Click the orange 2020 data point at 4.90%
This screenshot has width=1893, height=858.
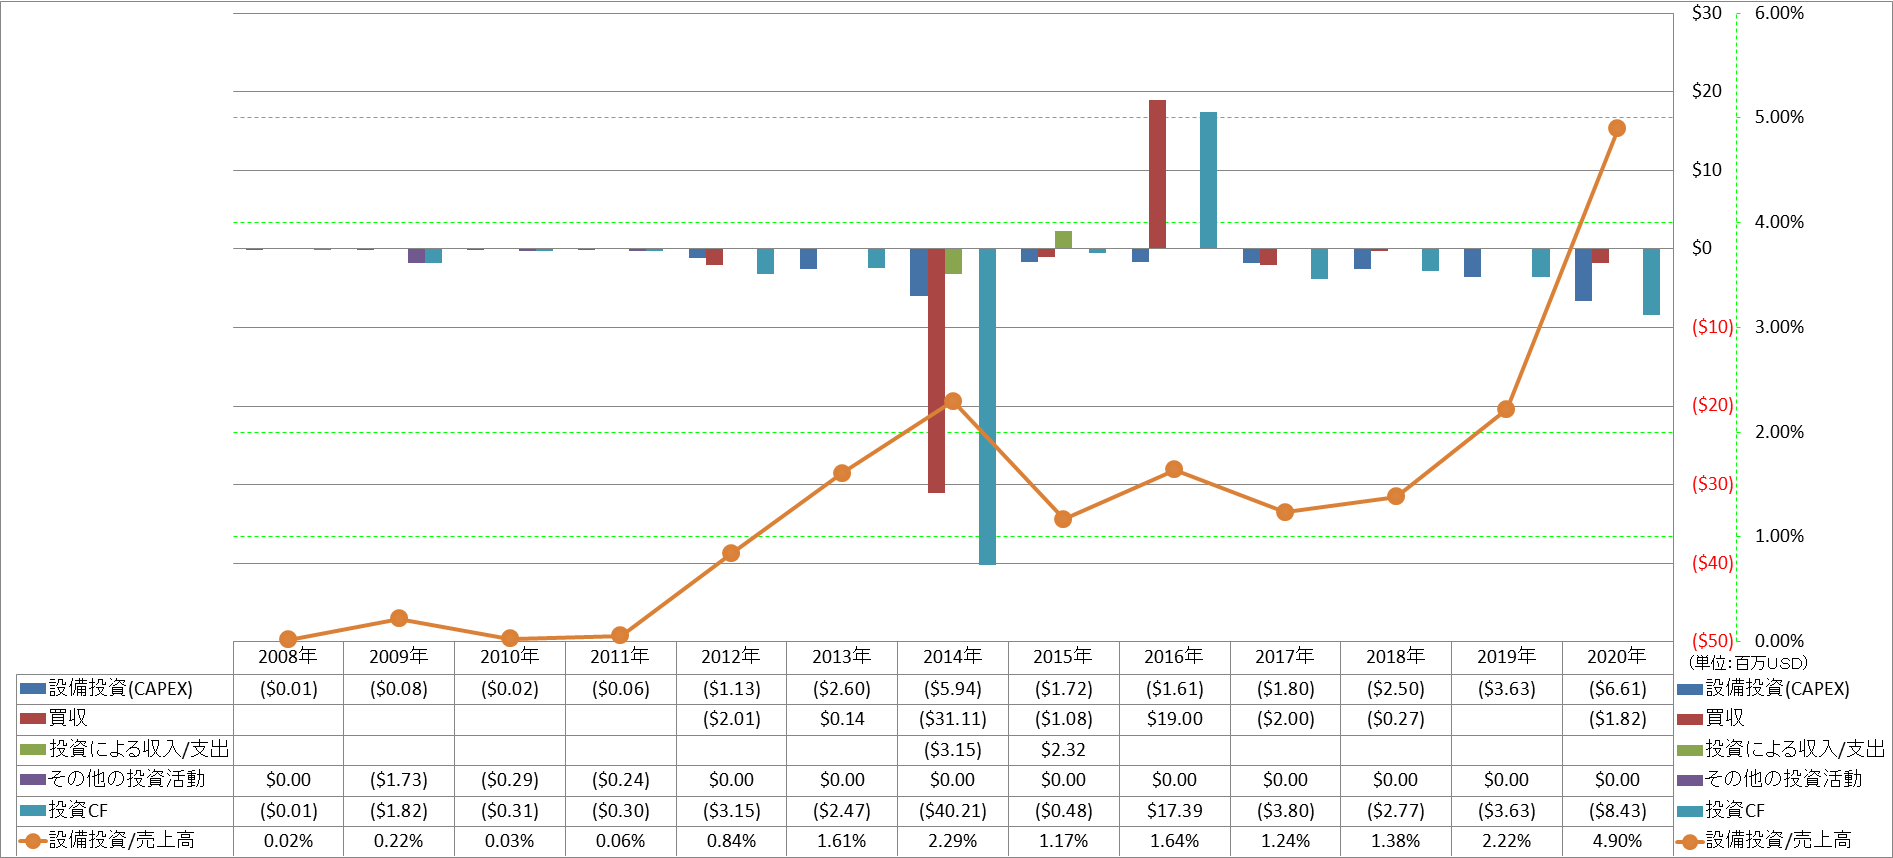click(x=1617, y=128)
